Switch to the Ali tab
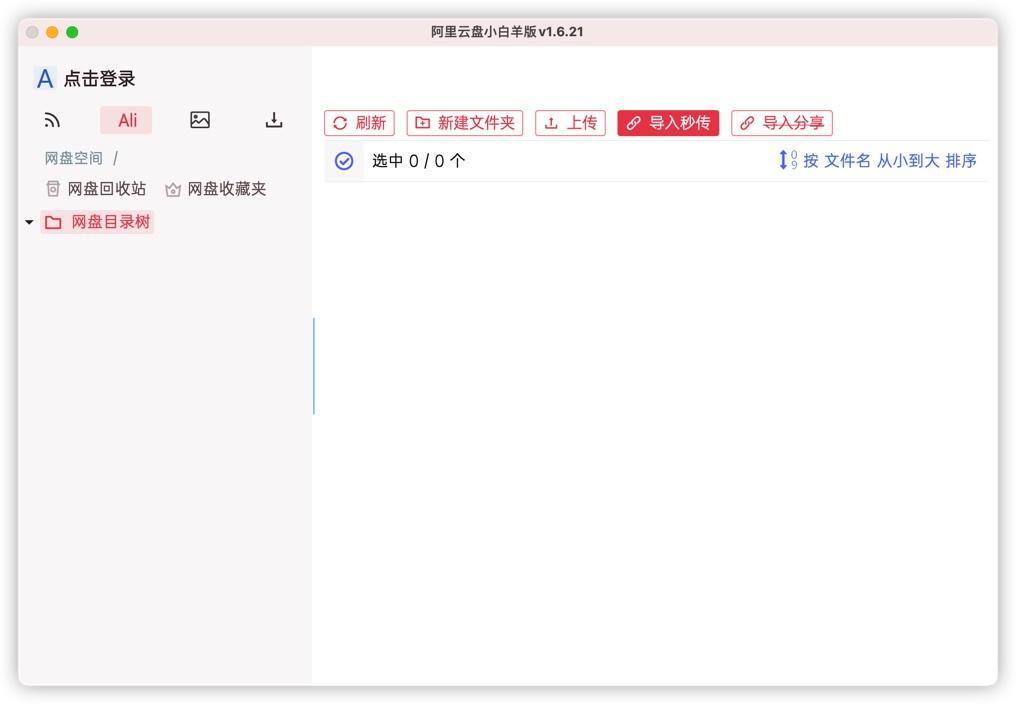 pos(126,120)
